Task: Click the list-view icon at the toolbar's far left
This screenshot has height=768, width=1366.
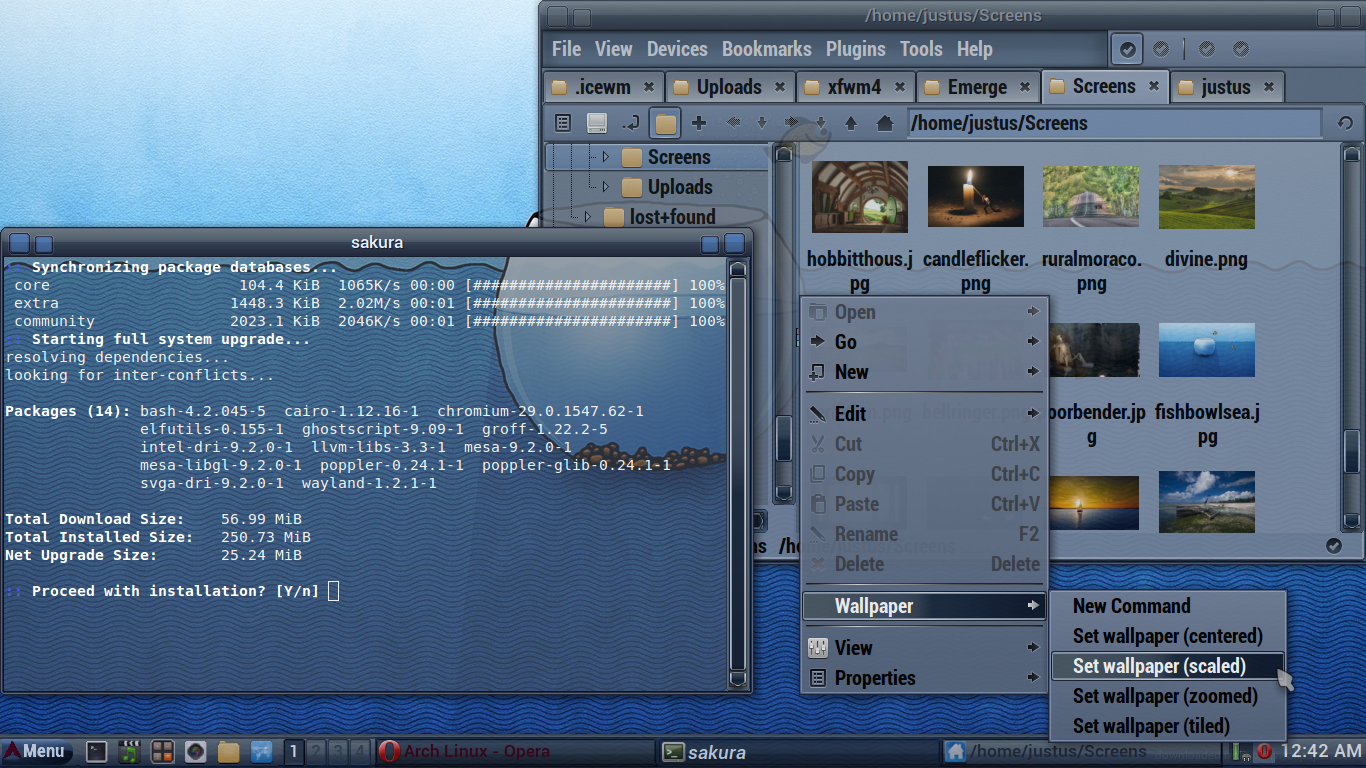Action: pos(563,123)
